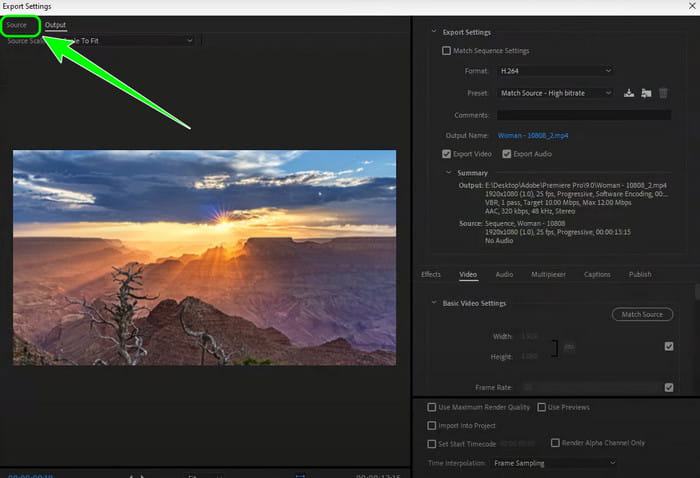Collapse the Summary section
This screenshot has width=700, height=478.
click(x=448, y=173)
